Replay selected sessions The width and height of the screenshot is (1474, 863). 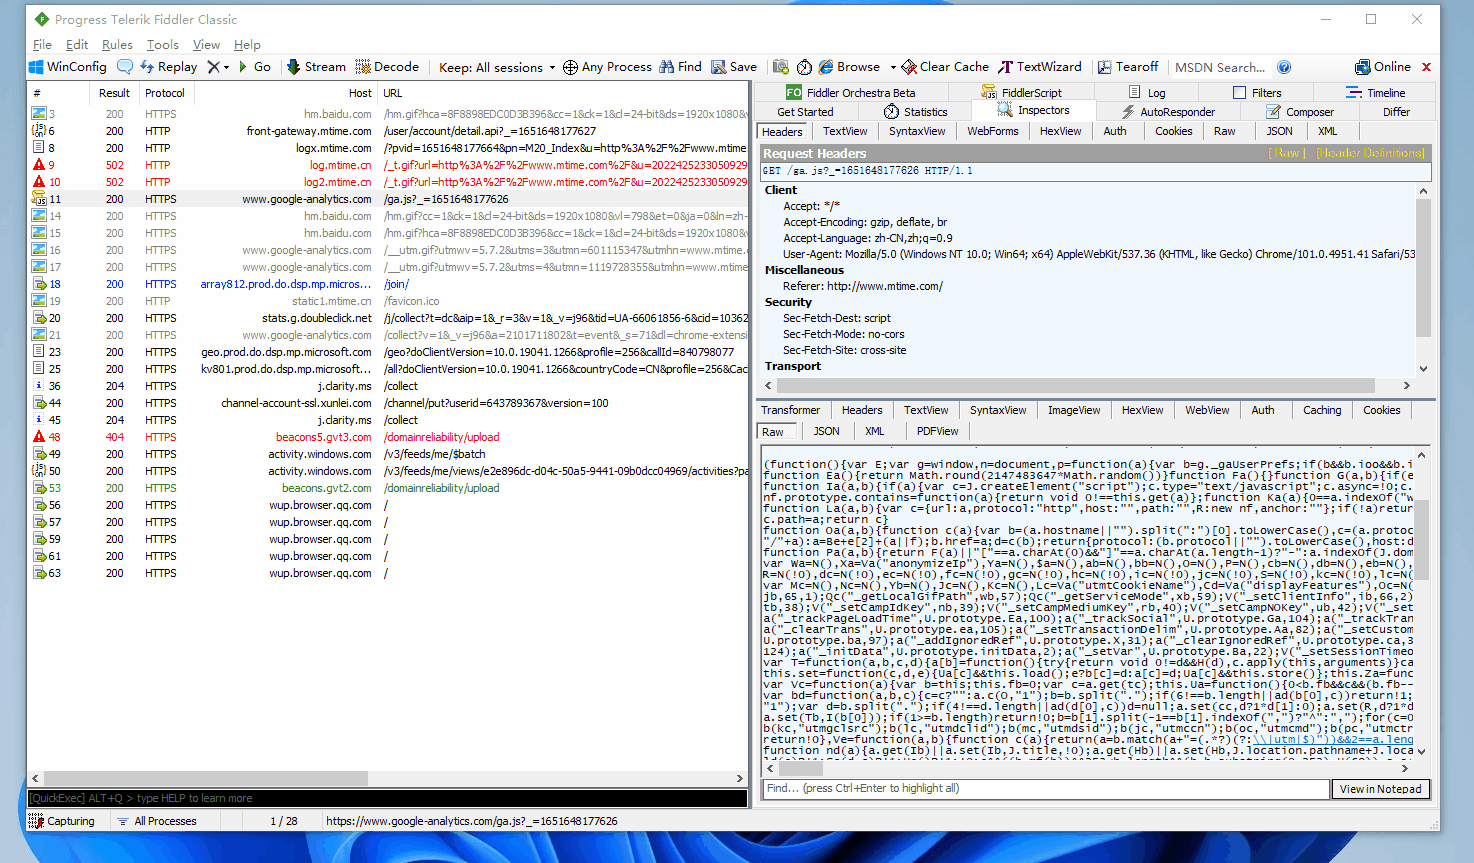(x=169, y=67)
